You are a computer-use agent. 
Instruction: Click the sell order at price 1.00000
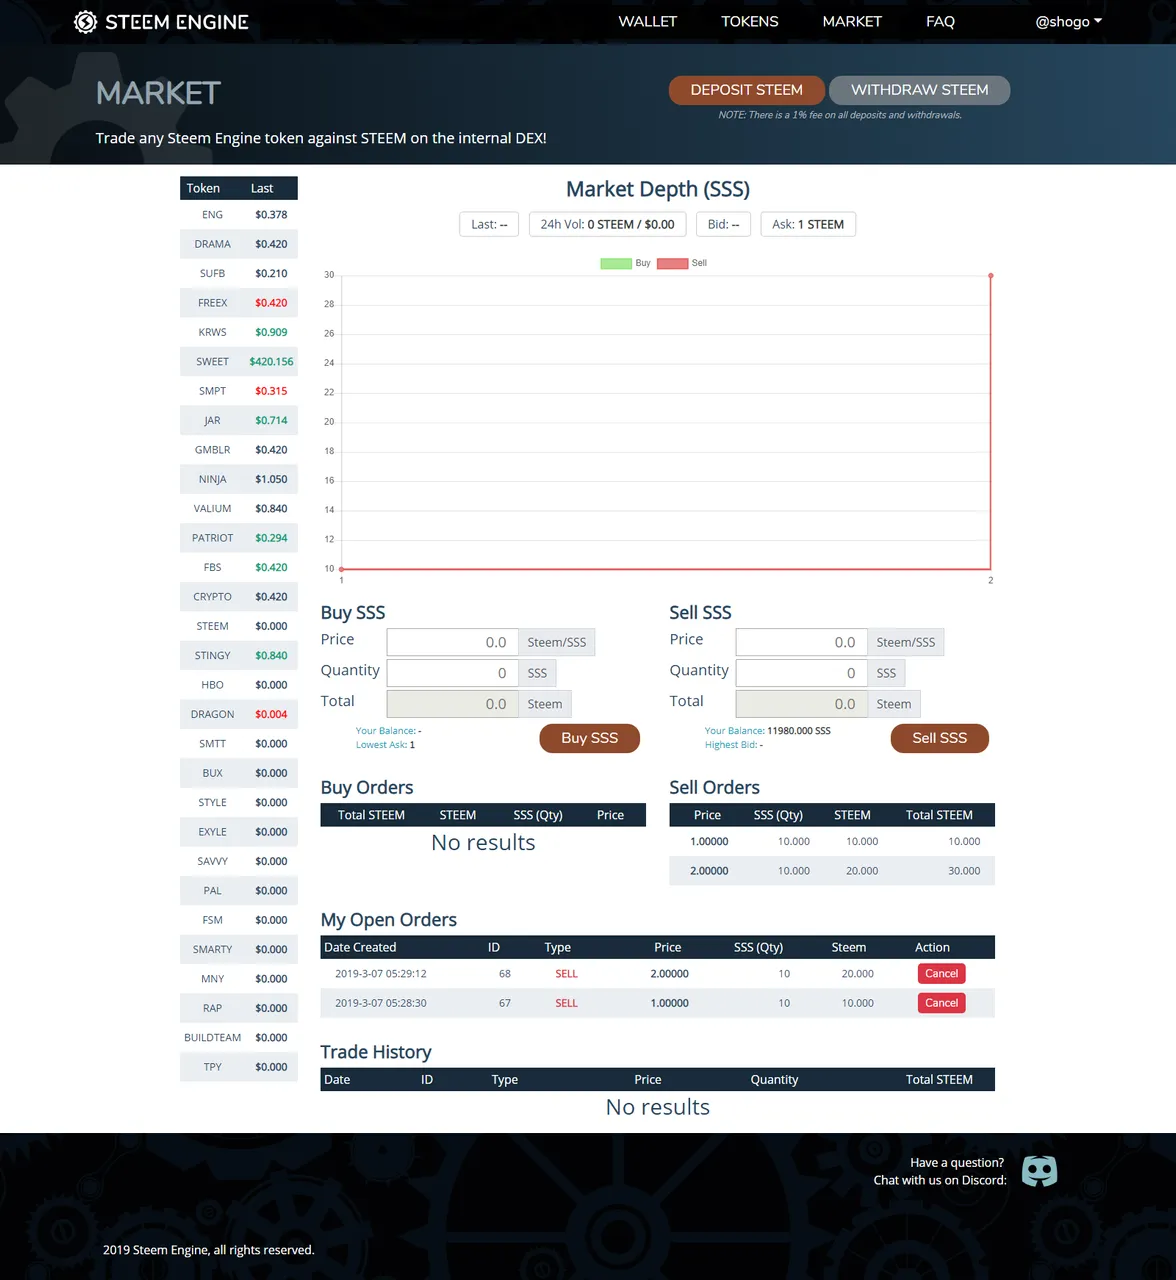832,842
